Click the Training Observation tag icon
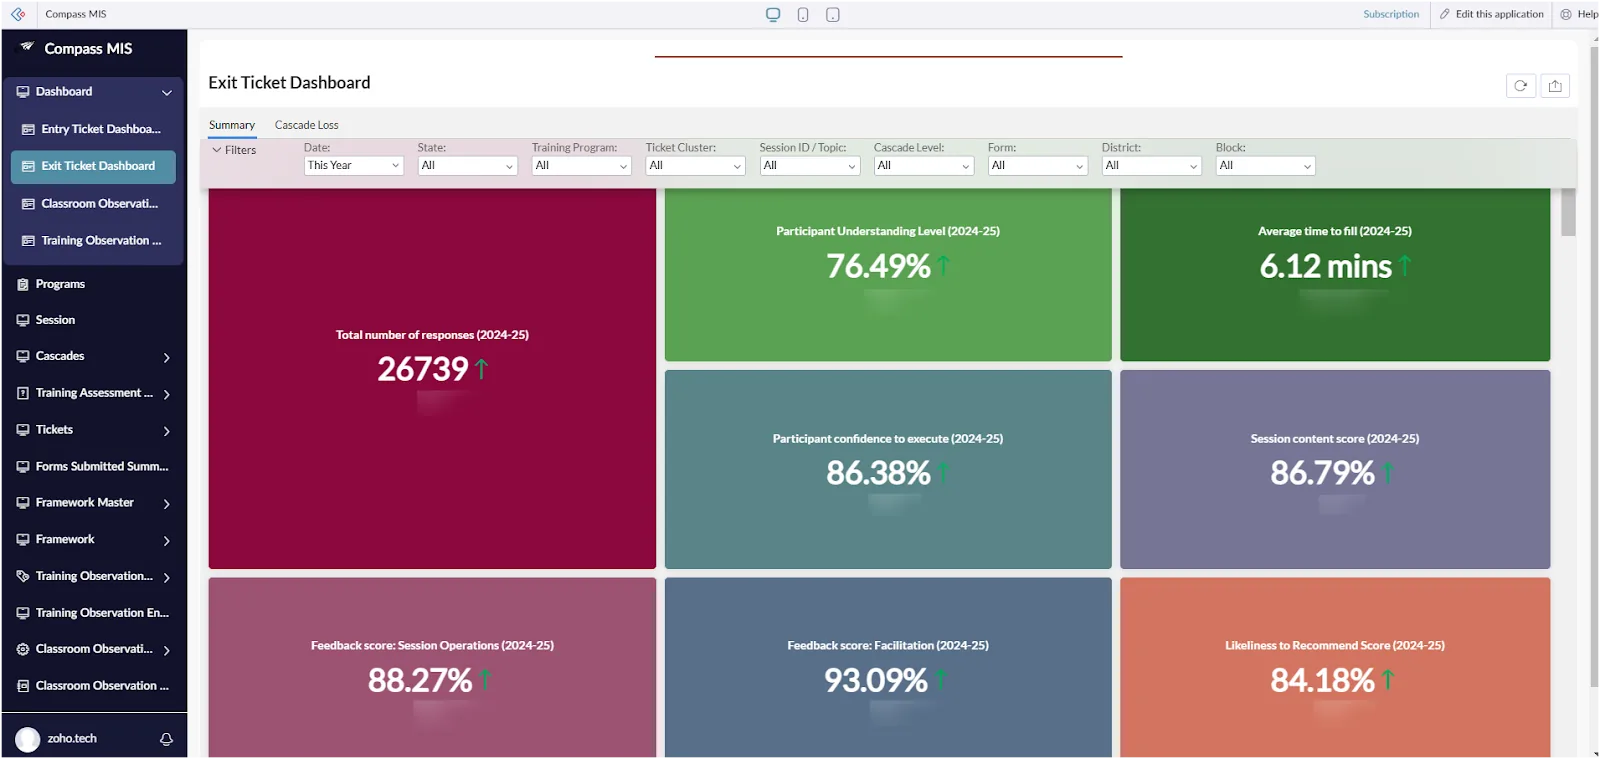The height and width of the screenshot is (759, 1600). pos(23,576)
